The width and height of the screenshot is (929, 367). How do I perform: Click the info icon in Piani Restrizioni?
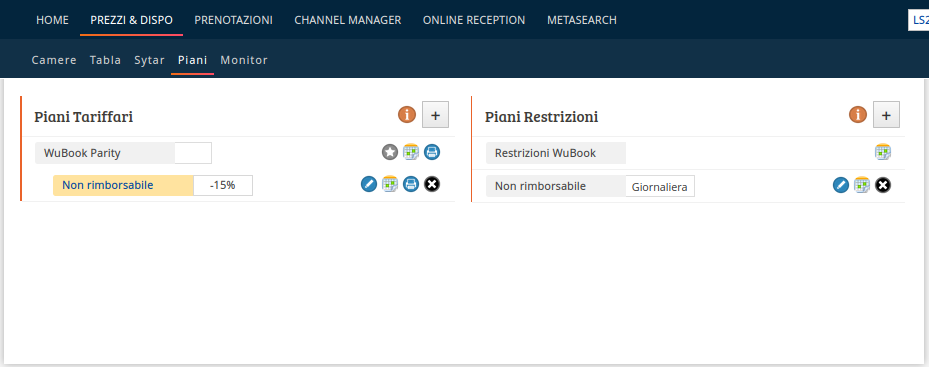coord(858,114)
